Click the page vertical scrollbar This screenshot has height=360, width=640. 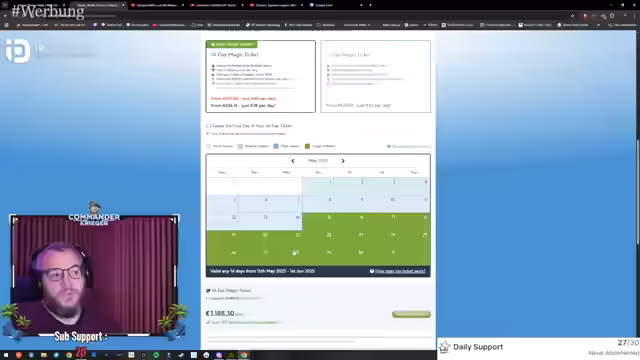[x=638, y=192]
